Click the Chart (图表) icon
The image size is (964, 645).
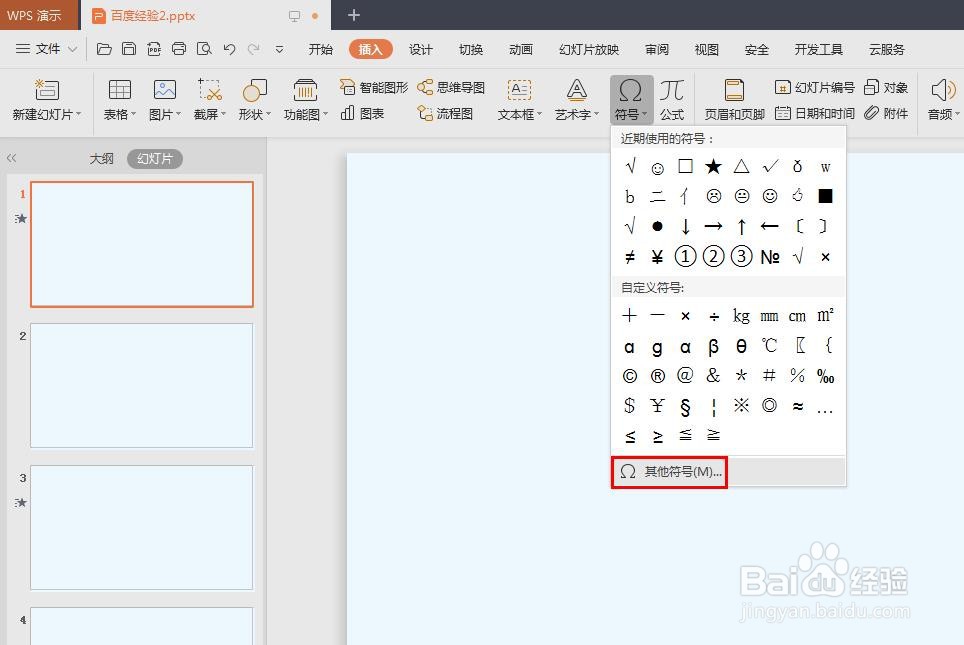click(347, 113)
